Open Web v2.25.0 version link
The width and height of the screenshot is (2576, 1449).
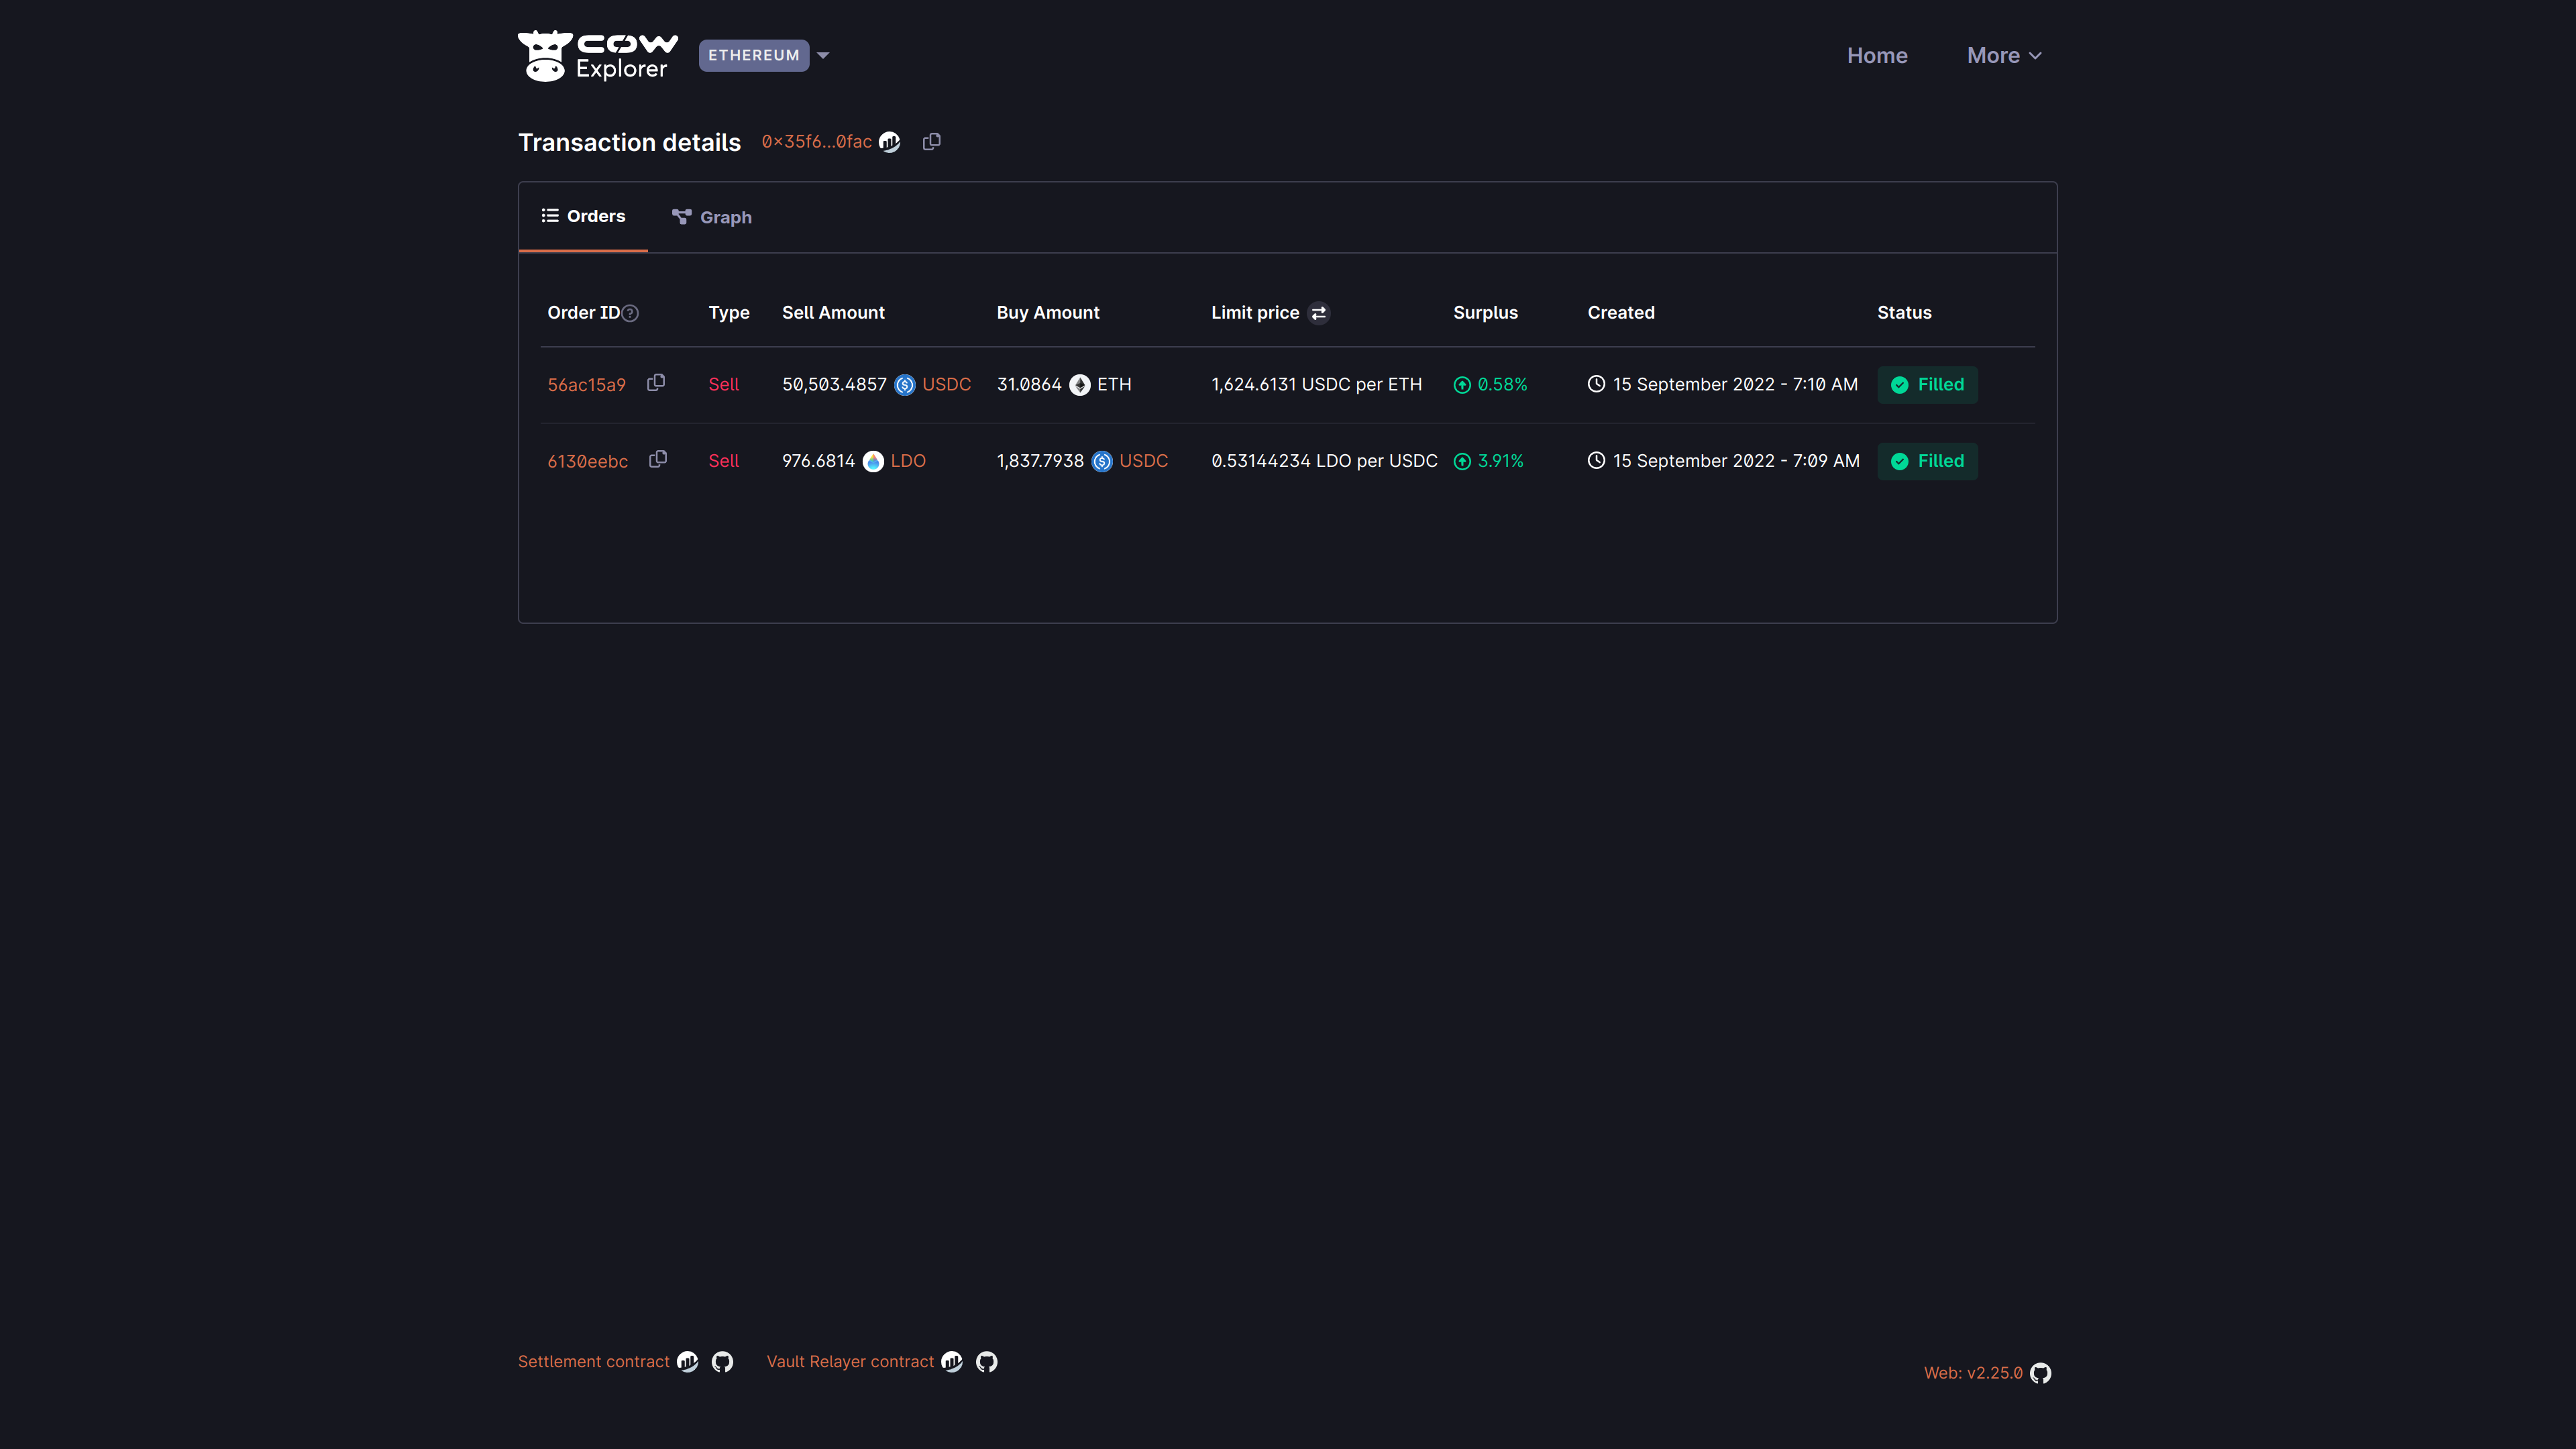pos(1973,1373)
